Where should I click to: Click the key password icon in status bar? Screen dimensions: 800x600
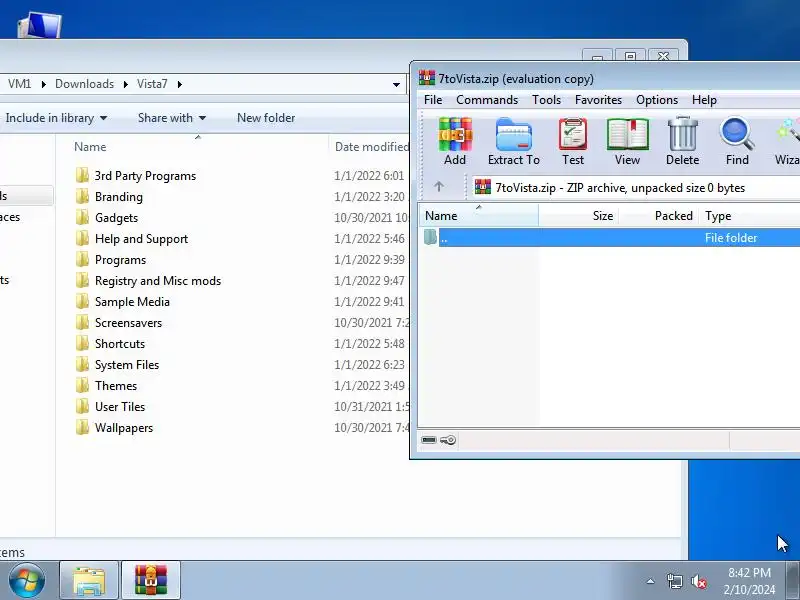click(447, 440)
